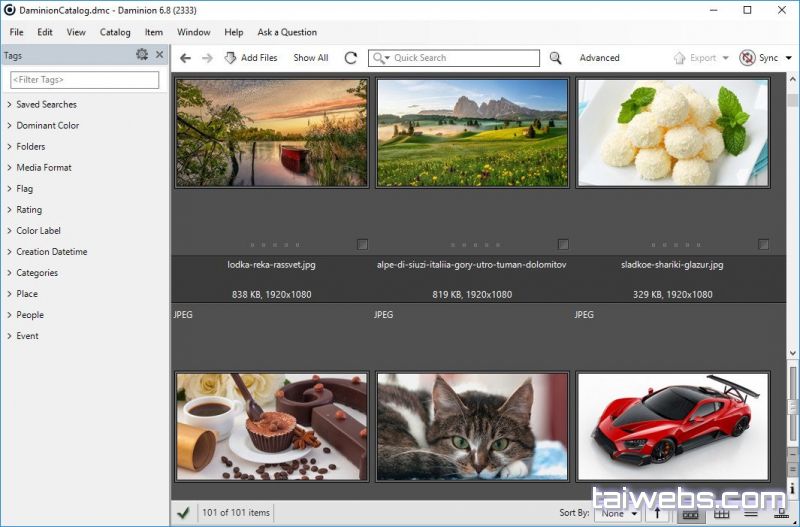The width and height of the screenshot is (800, 527).
Task: Click the Add Files button
Action: [x=251, y=58]
